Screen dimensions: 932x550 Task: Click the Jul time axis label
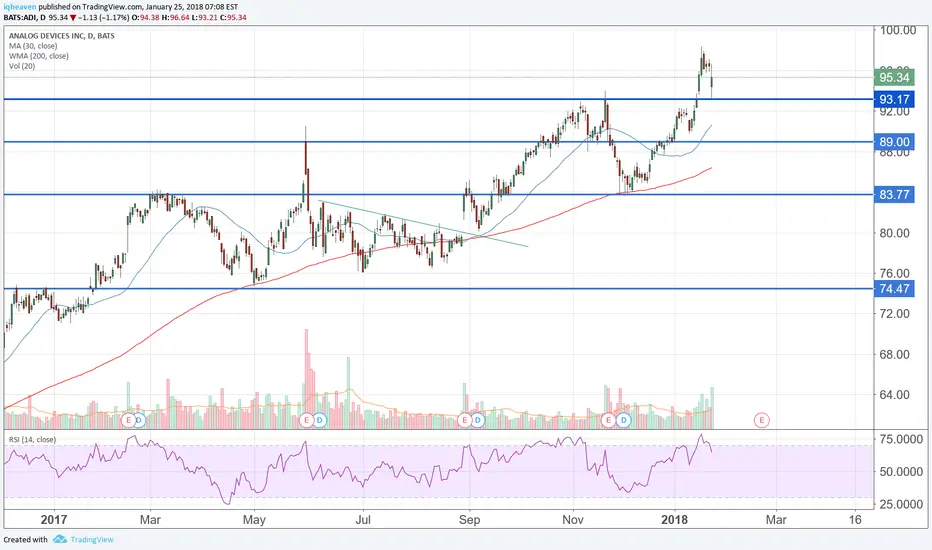pyautogui.click(x=363, y=520)
